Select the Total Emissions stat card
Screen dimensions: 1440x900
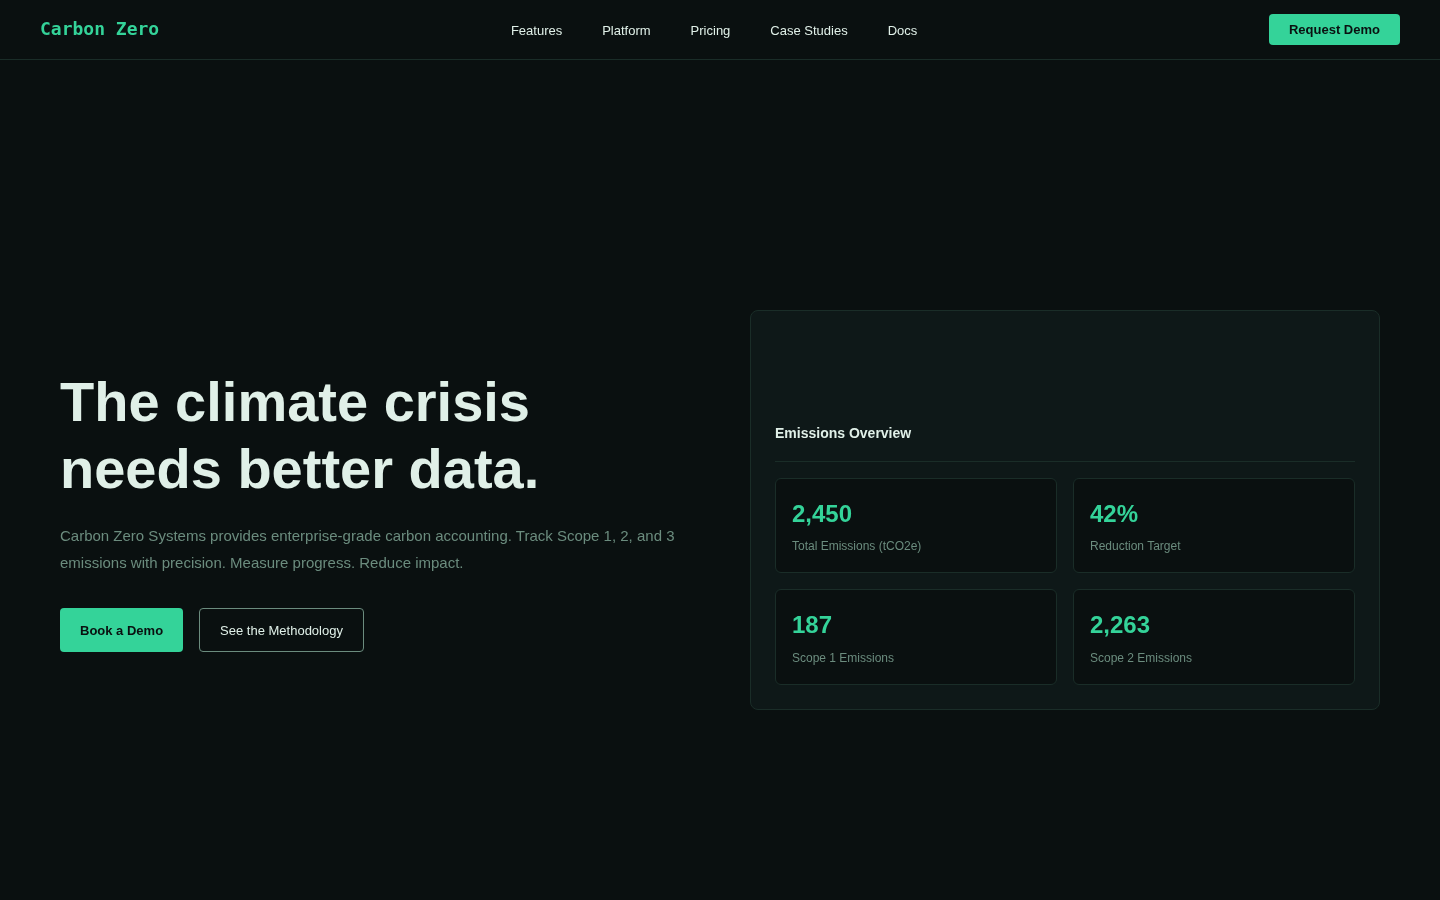[x=916, y=525]
